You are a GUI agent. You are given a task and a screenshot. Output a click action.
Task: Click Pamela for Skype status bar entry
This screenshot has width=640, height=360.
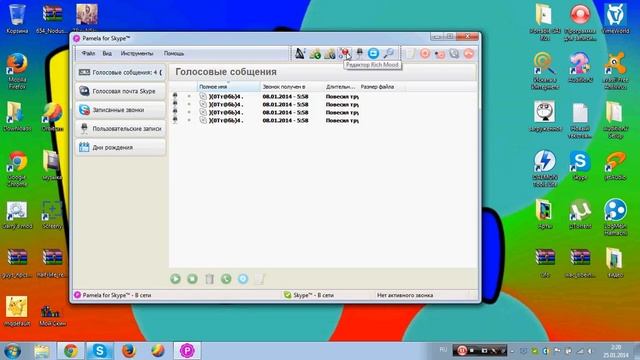pyautogui.click(x=112, y=295)
